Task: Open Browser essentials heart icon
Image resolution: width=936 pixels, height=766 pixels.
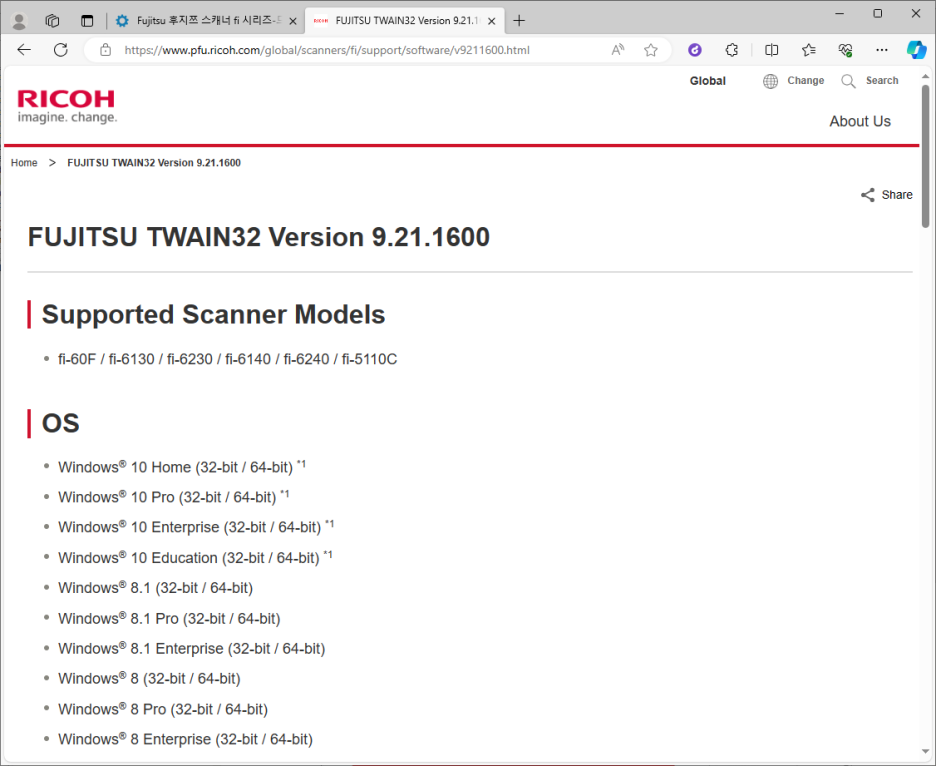Action: 845,50
